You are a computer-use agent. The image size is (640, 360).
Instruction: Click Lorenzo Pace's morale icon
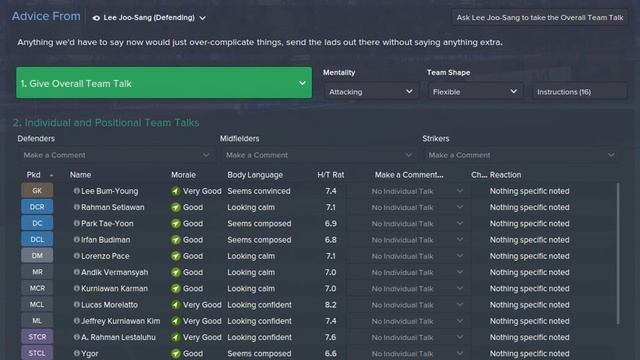click(176, 256)
